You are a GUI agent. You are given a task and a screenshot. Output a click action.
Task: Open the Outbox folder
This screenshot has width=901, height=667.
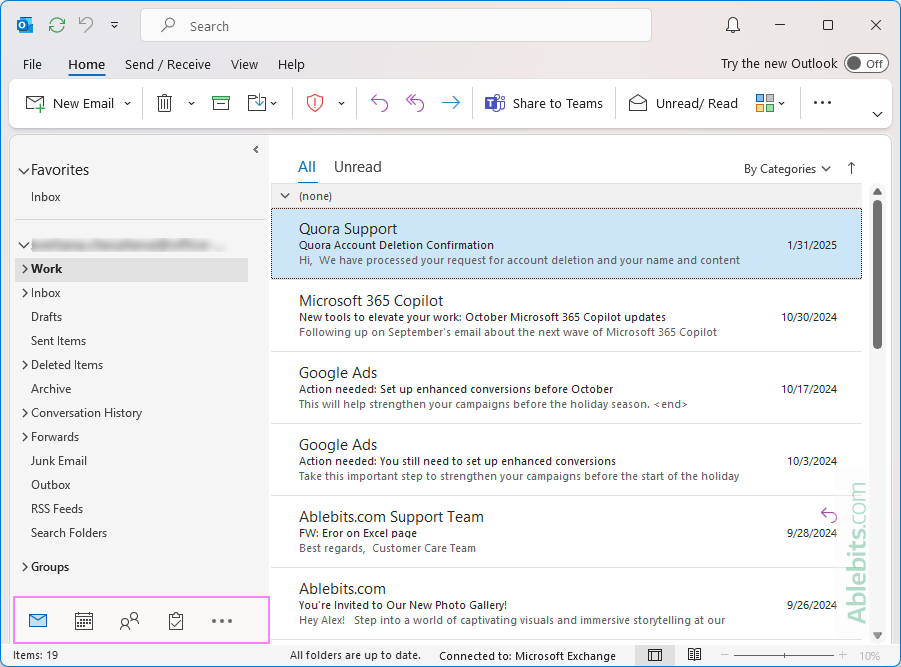[x=51, y=485]
